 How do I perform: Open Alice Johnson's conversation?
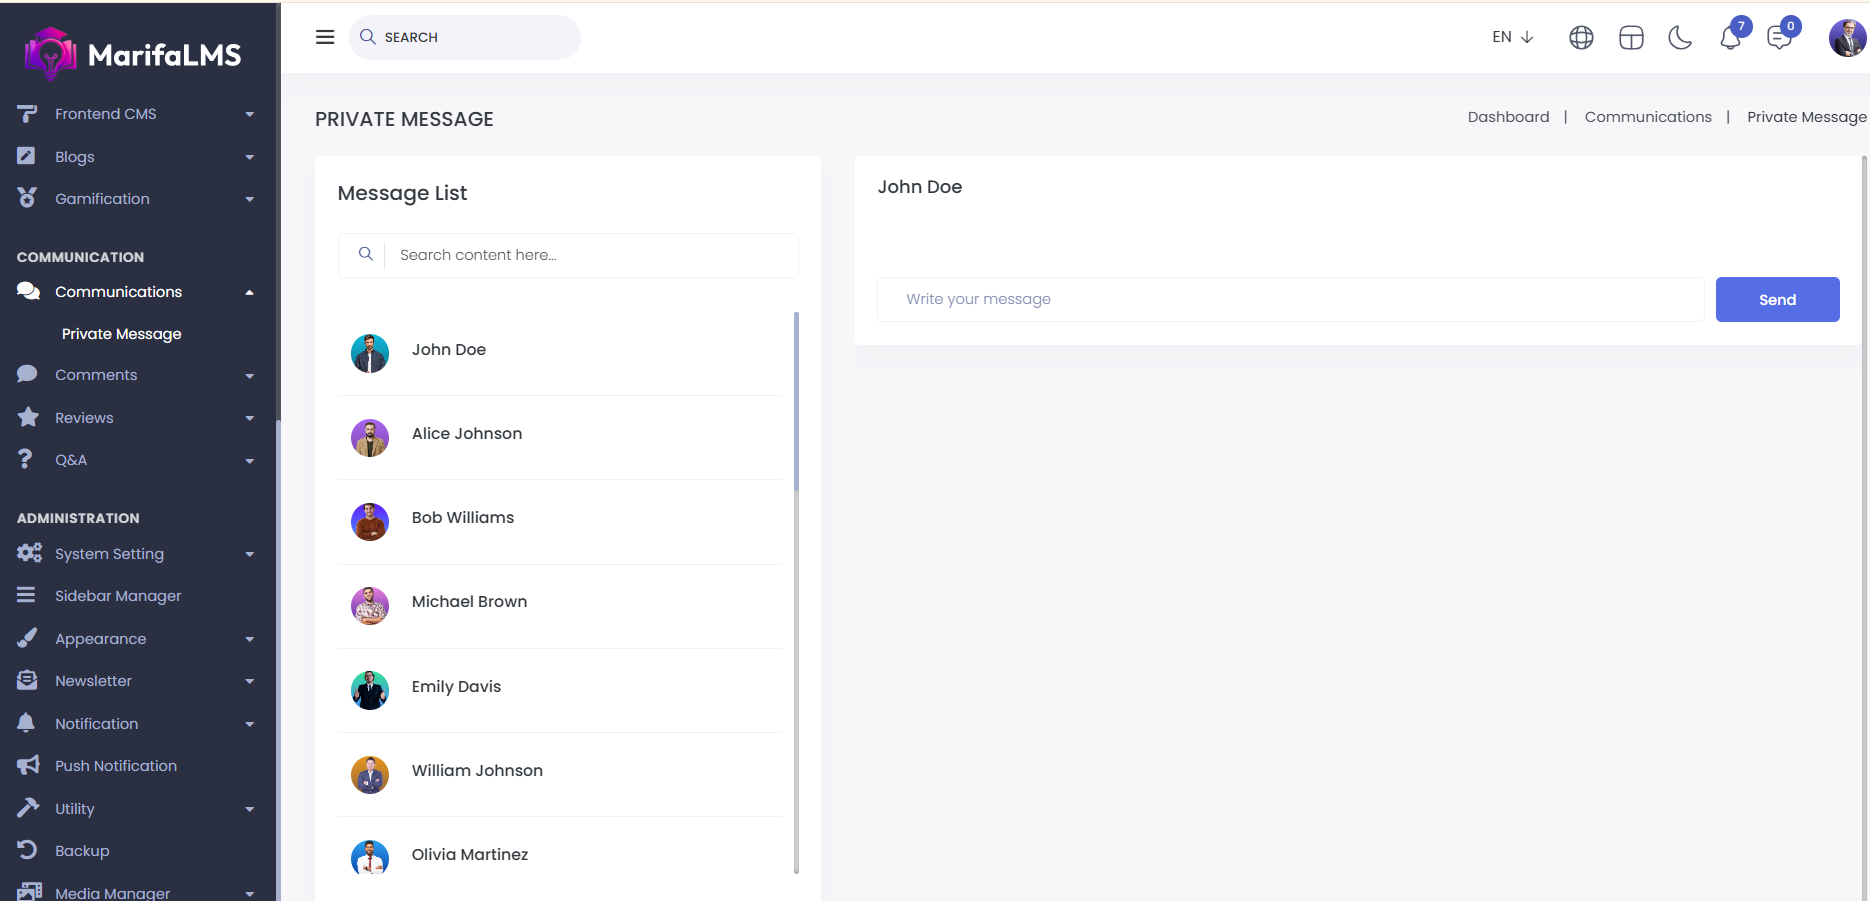(x=467, y=434)
